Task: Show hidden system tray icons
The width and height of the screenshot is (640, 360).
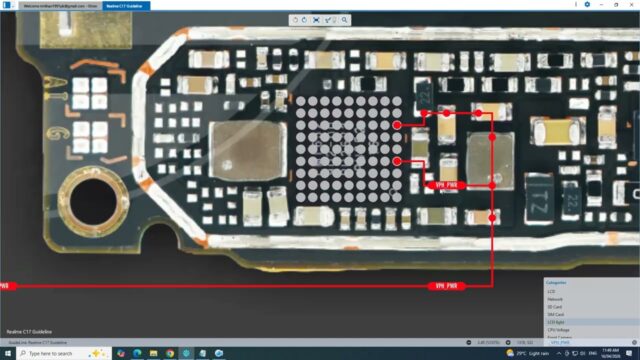Action: tap(559, 353)
